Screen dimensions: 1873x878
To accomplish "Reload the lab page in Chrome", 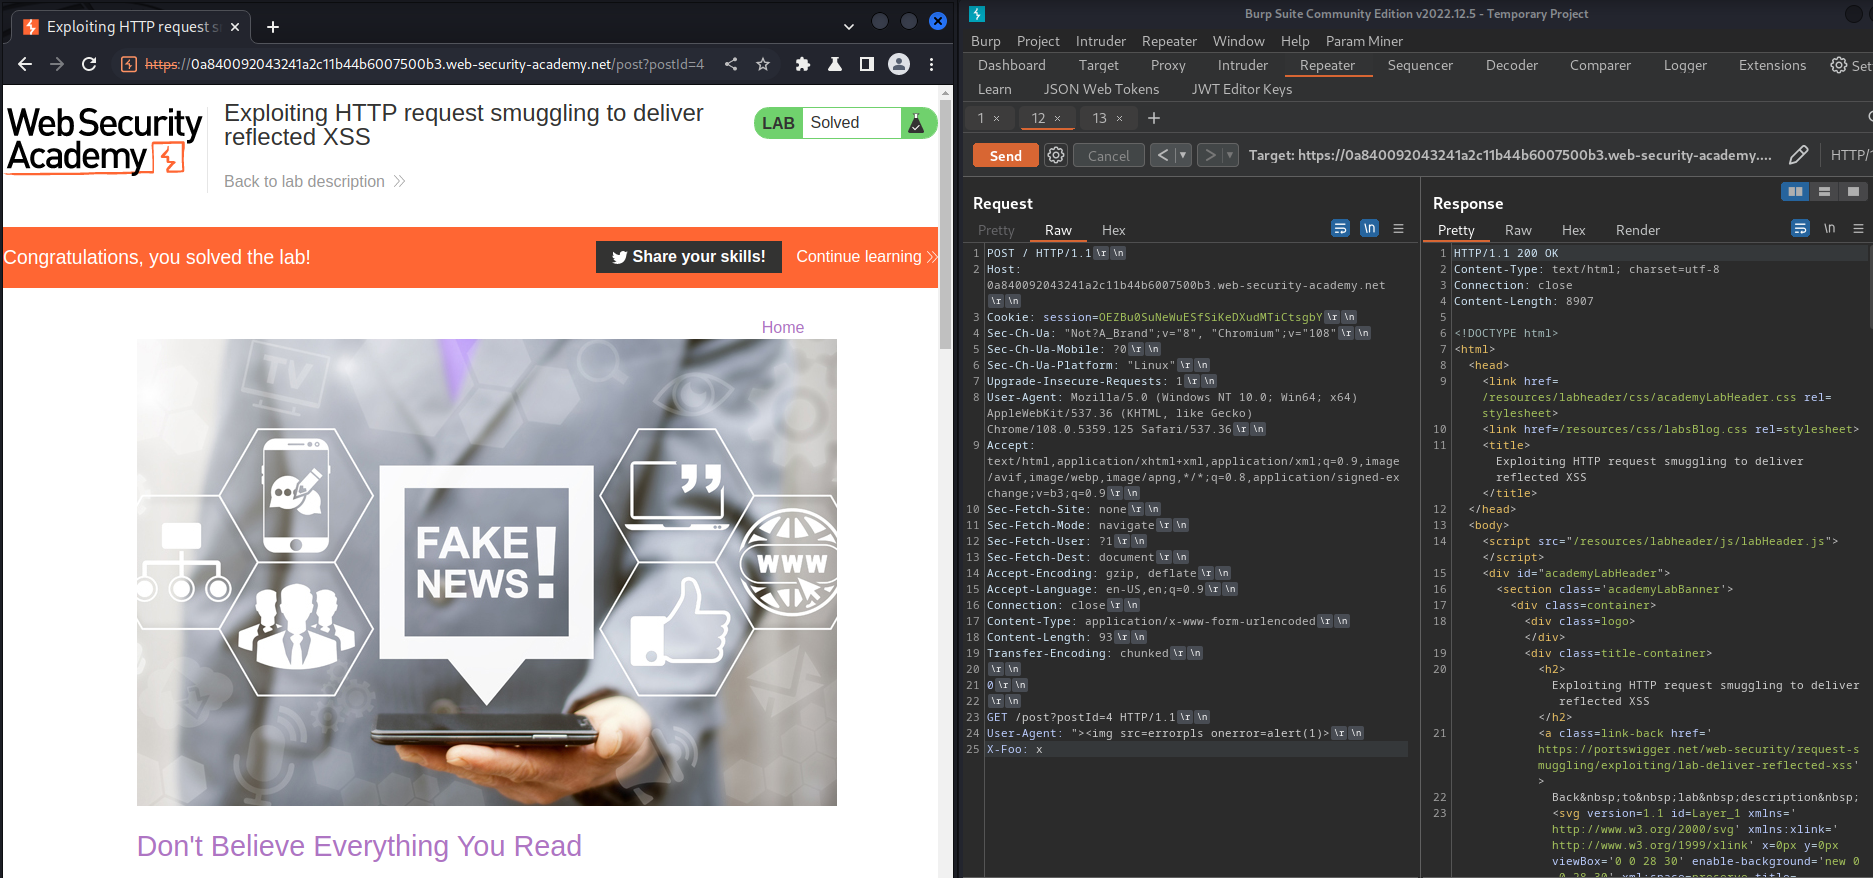I will 89,64.
